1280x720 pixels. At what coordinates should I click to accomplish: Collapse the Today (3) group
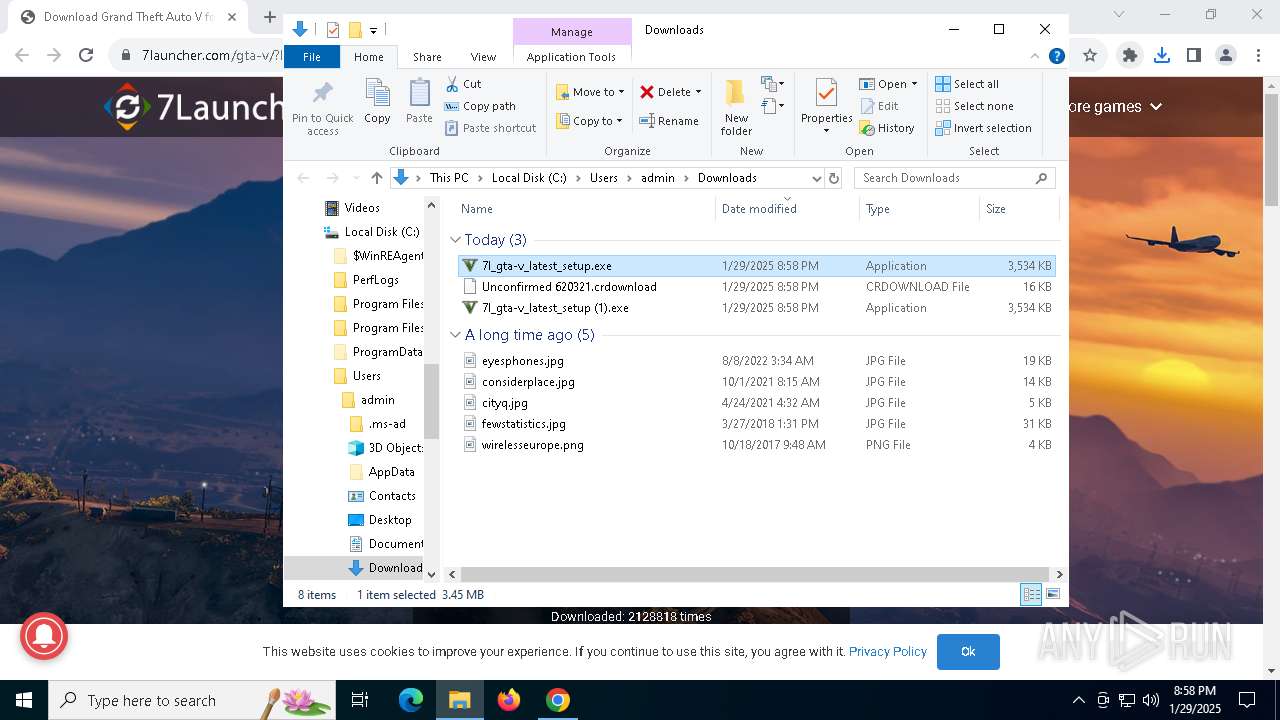[x=455, y=240]
